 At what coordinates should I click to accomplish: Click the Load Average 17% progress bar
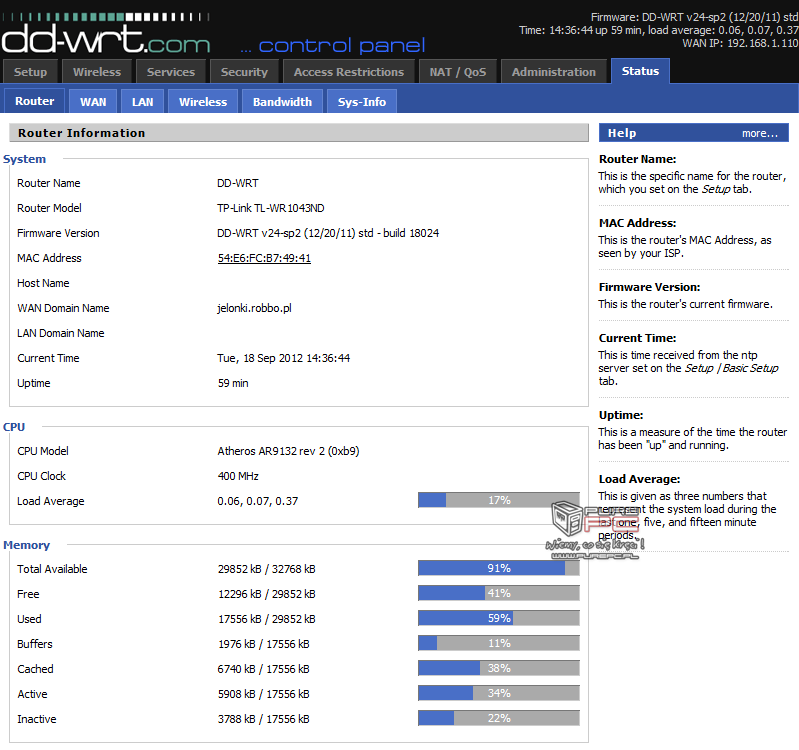coord(498,500)
